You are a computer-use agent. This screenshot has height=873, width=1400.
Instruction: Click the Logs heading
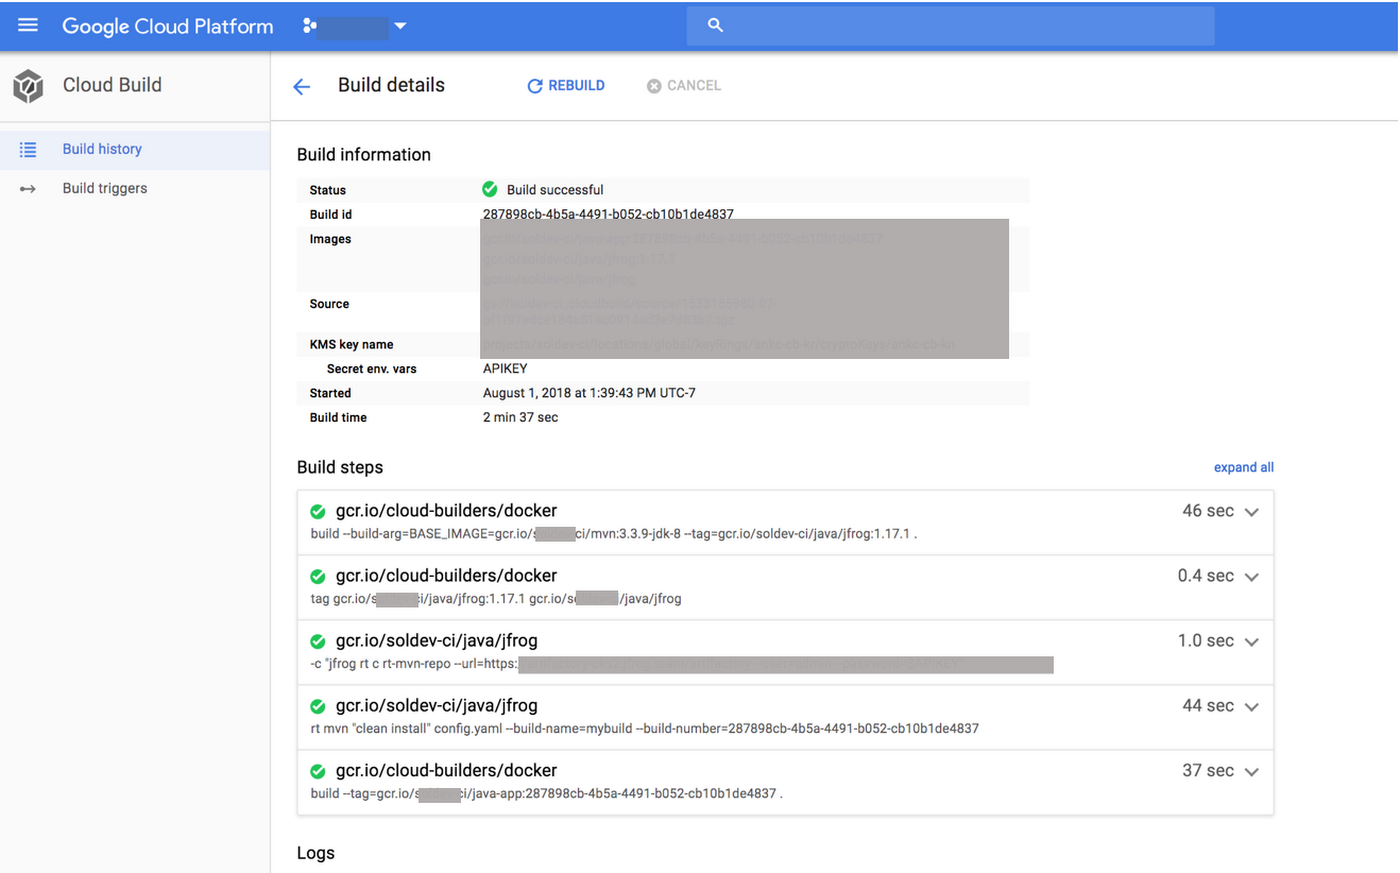[316, 853]
